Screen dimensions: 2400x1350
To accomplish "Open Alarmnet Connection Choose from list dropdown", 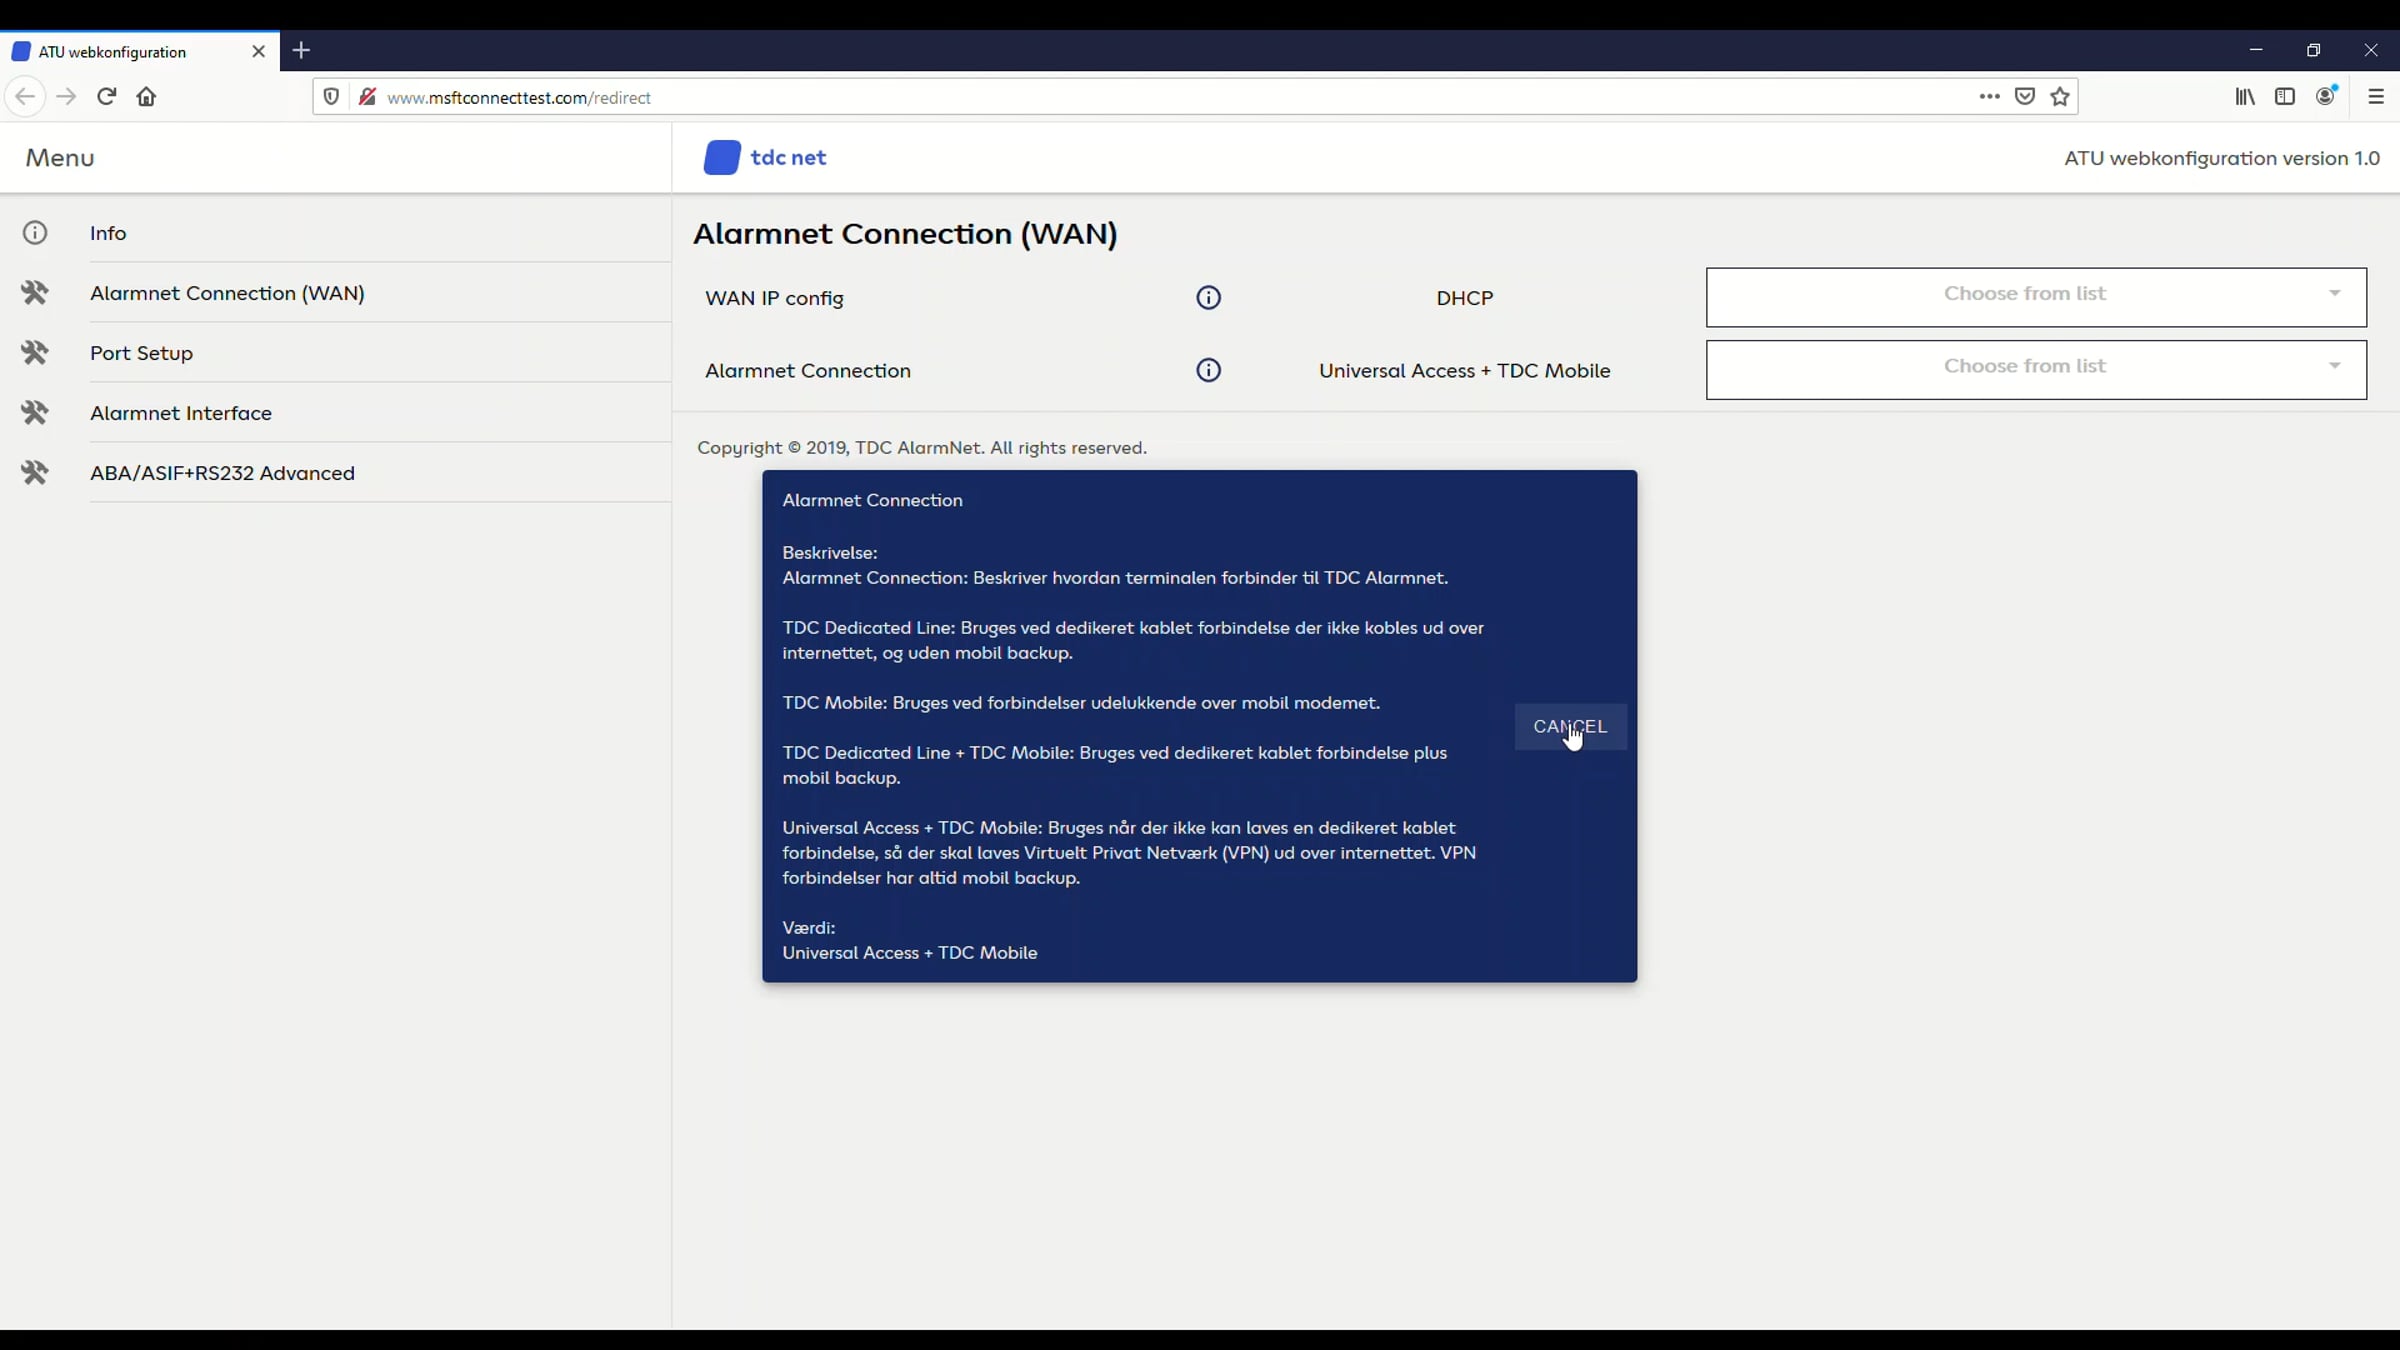I will tap(2036, 370).
